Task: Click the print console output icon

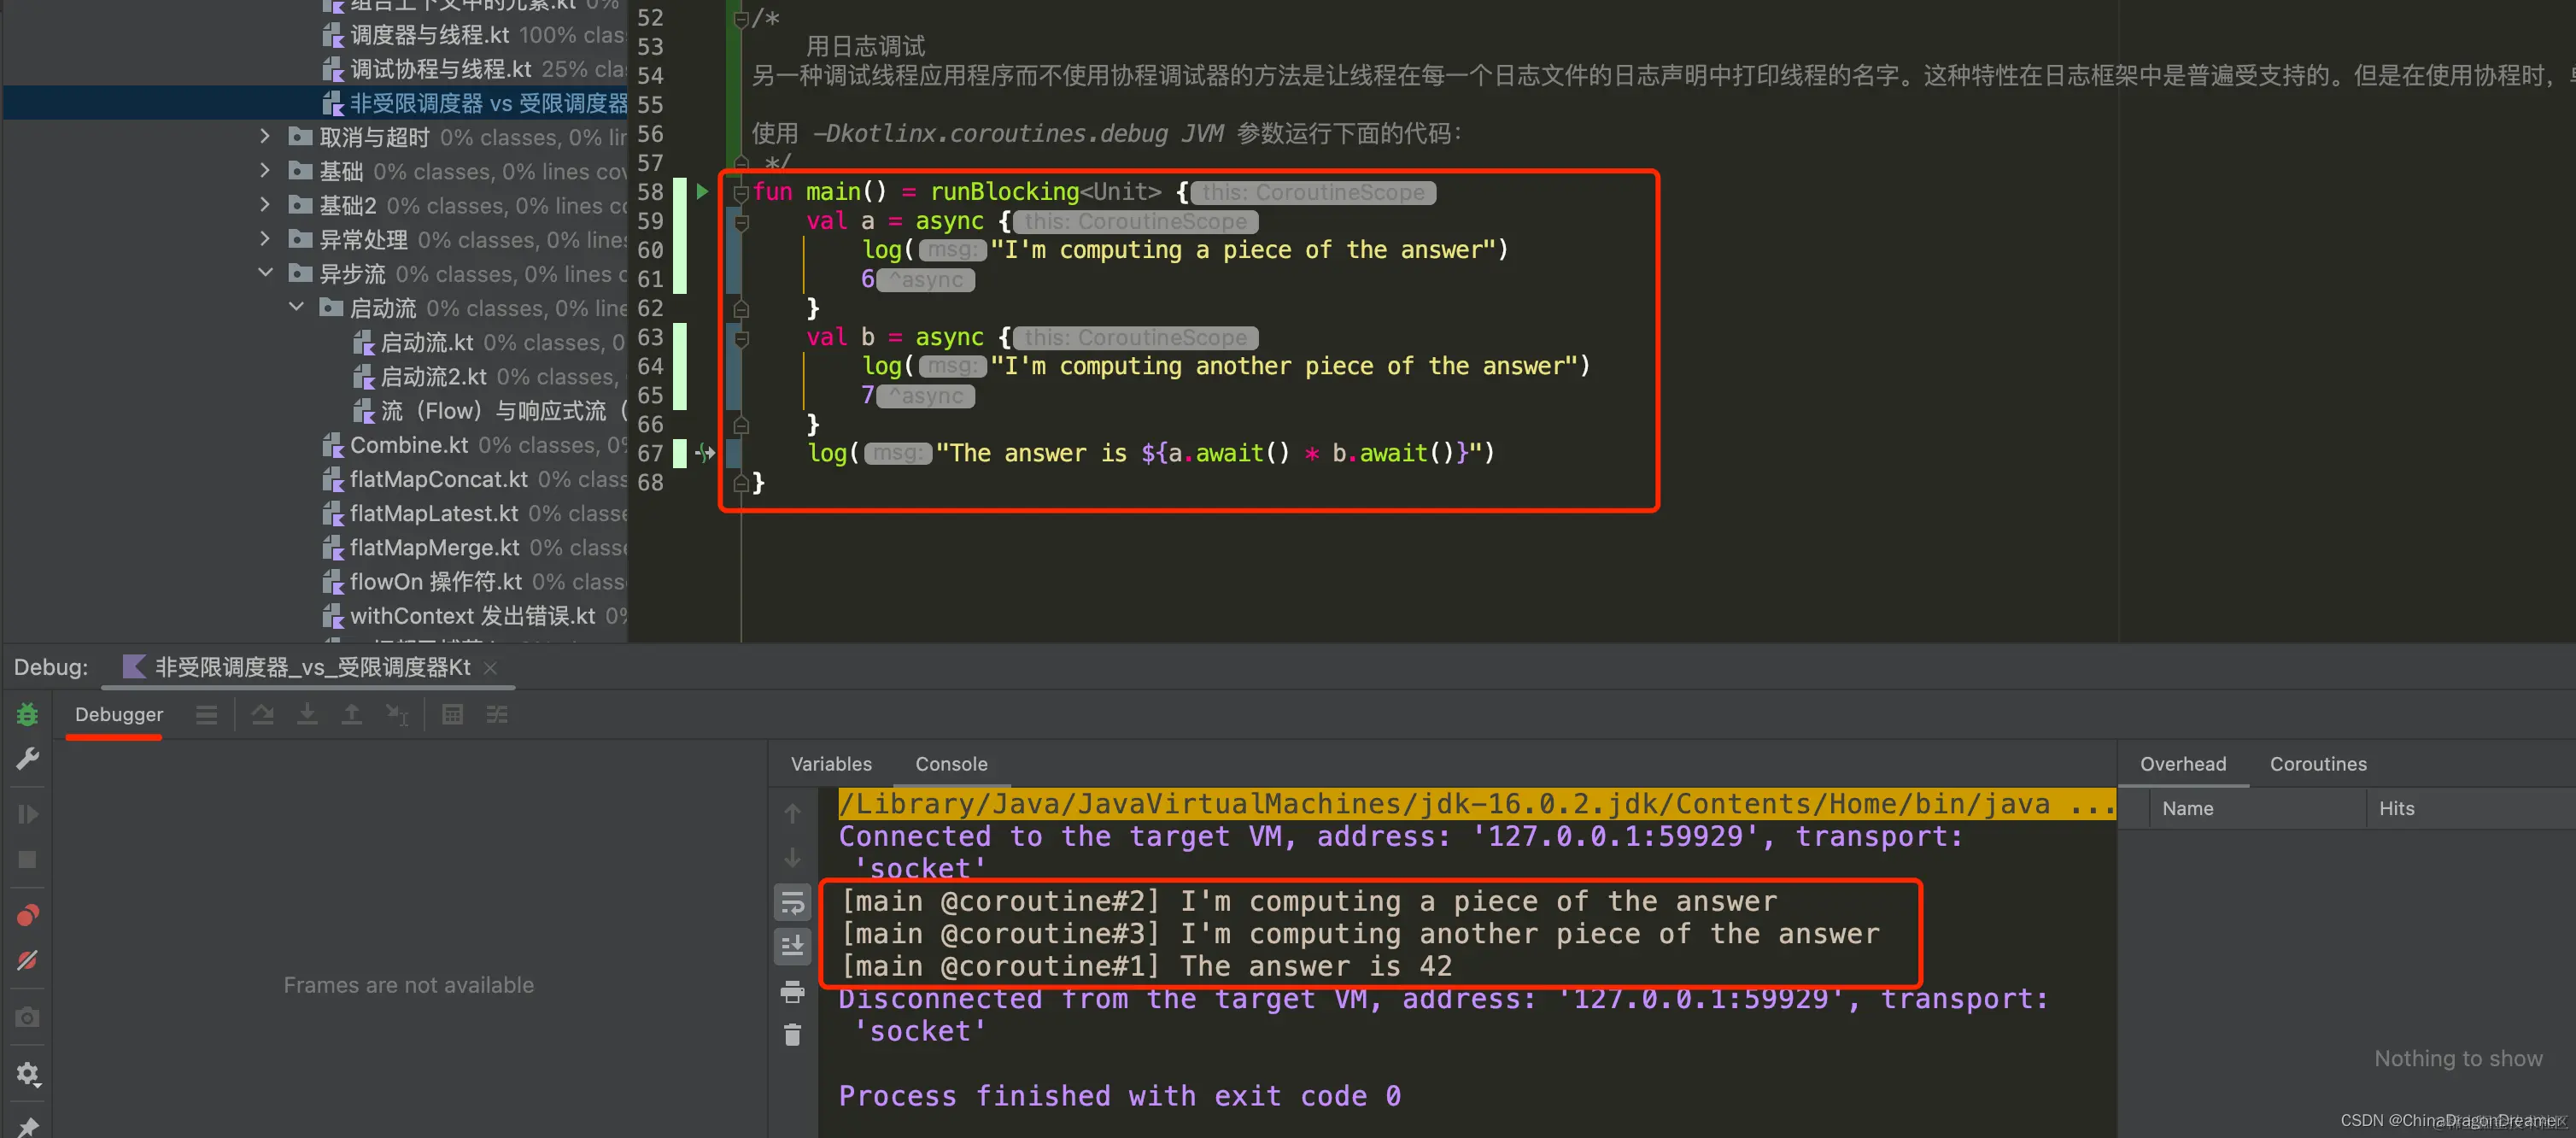Action: coord(792,991)
